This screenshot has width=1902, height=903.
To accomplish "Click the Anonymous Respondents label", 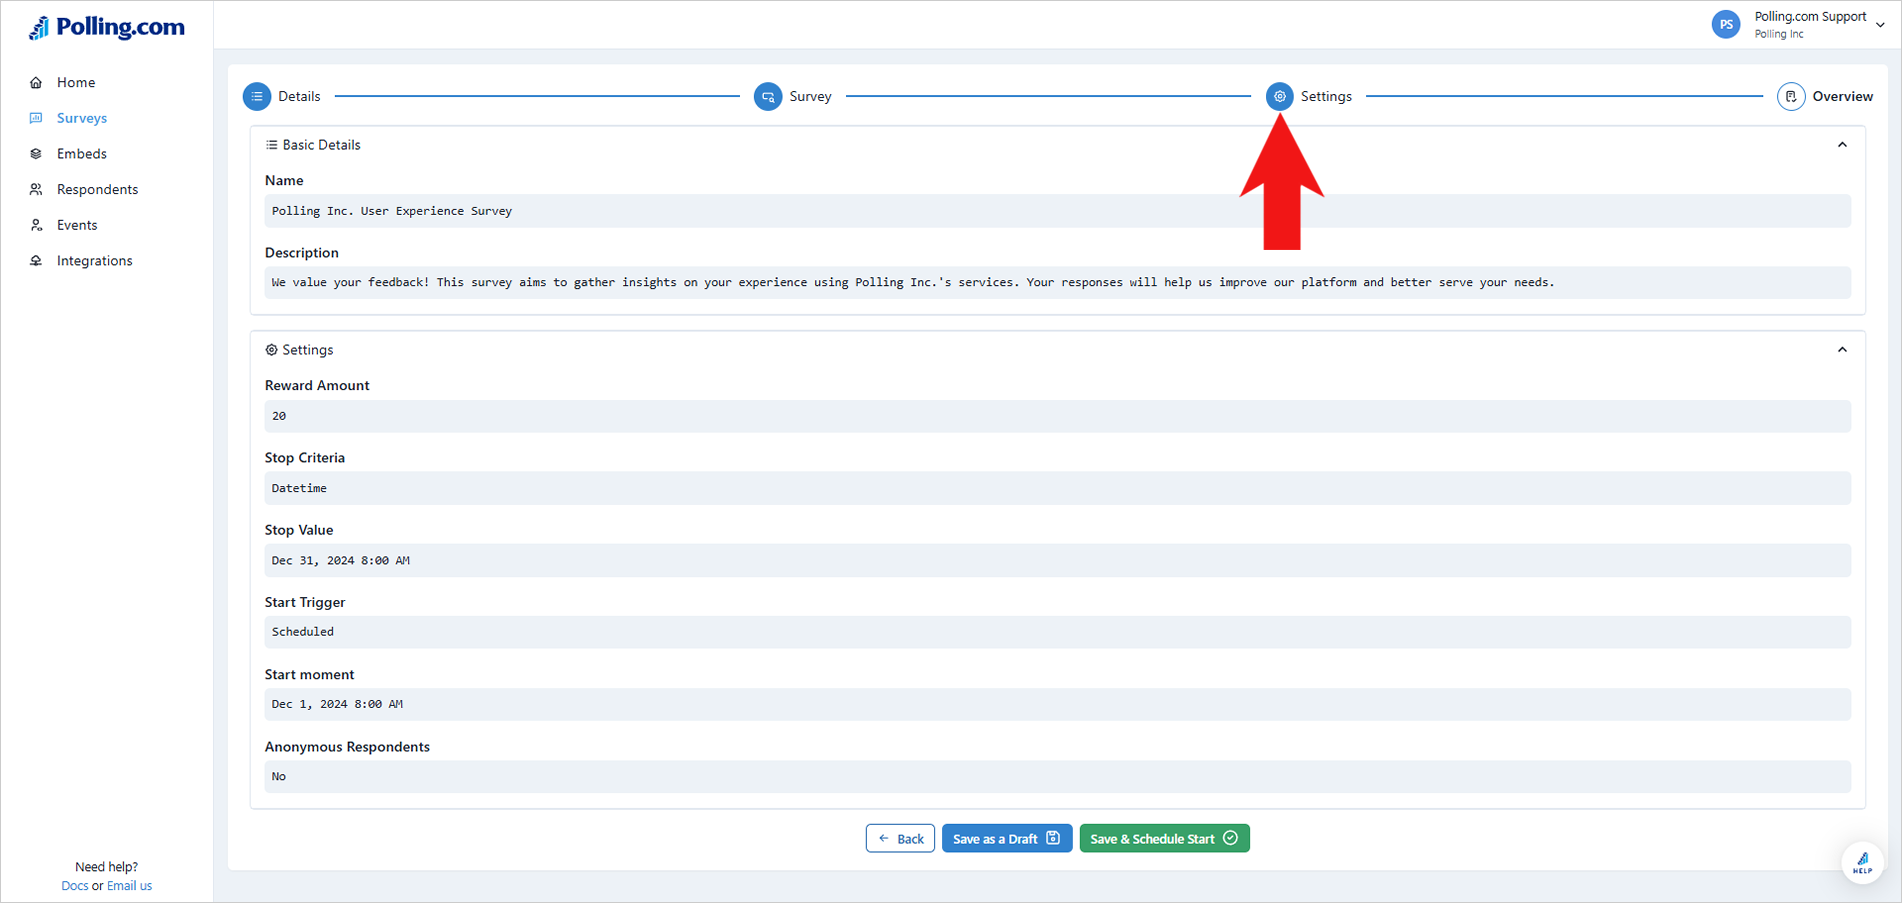I will point(347,747).
